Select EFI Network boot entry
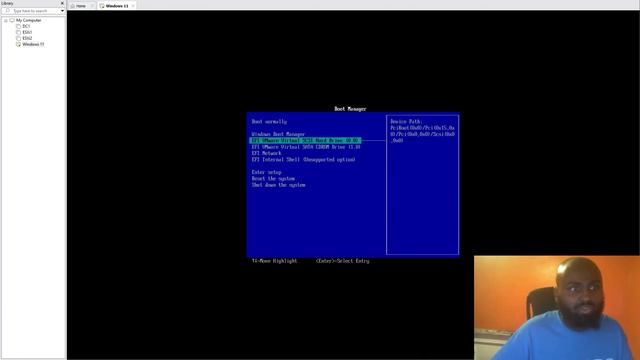 point(266,153)
